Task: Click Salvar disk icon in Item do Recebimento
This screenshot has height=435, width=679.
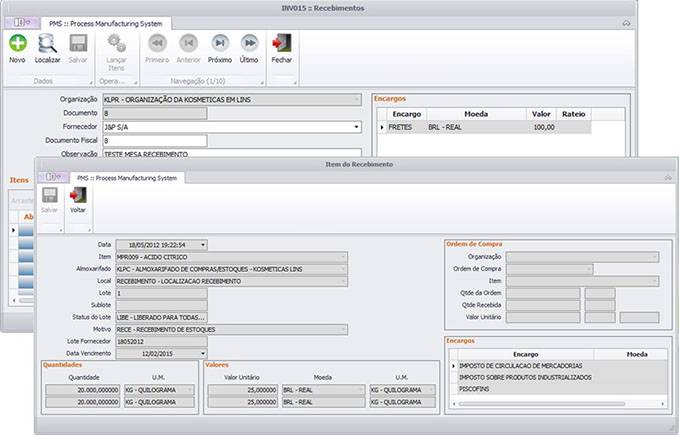Action: 49,195
